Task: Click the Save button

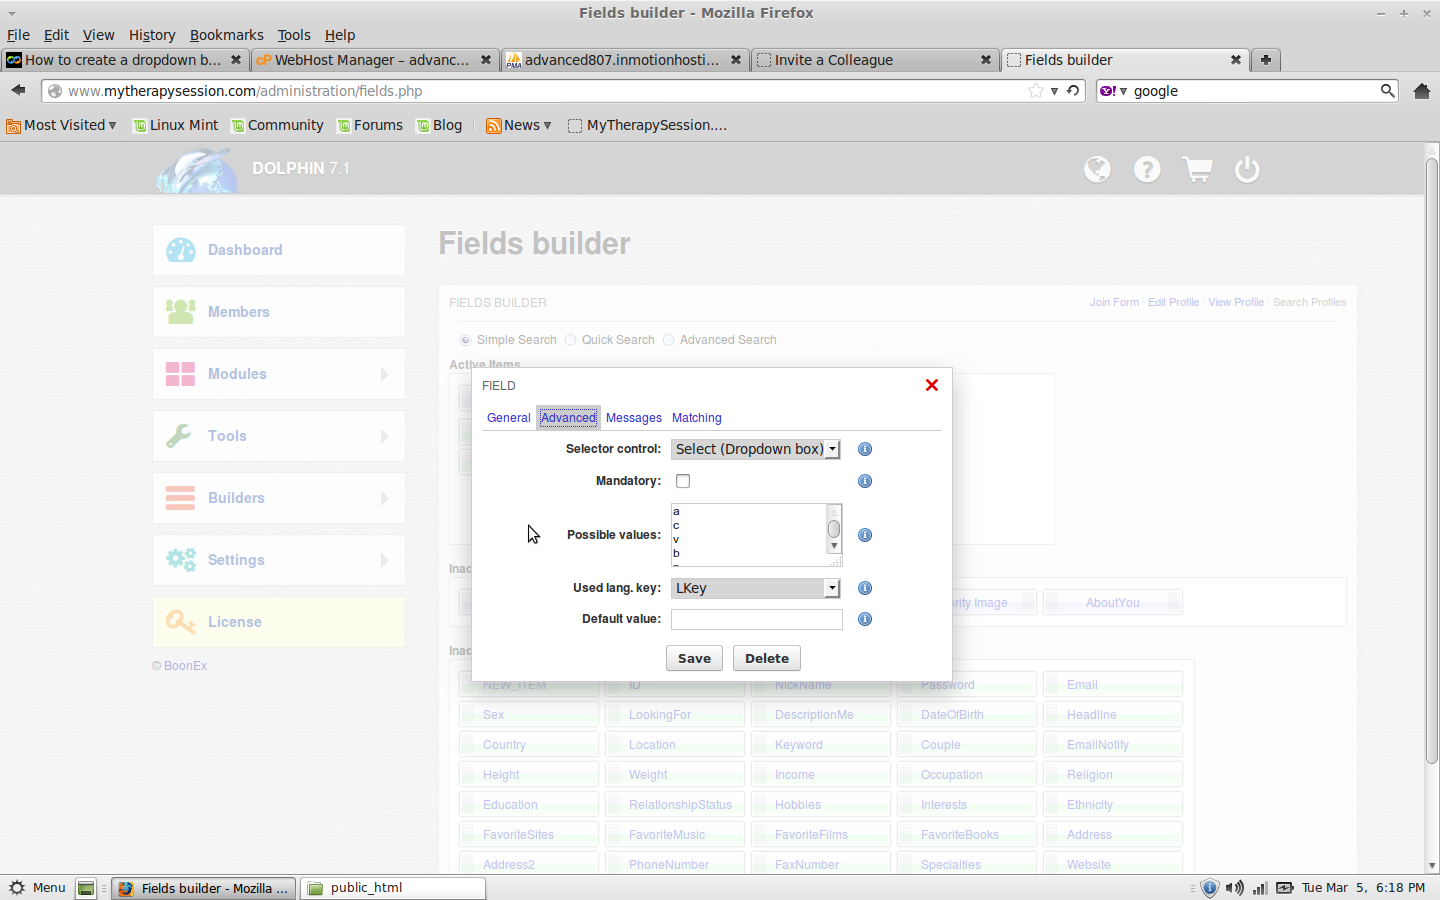Action: pos(694,658)
